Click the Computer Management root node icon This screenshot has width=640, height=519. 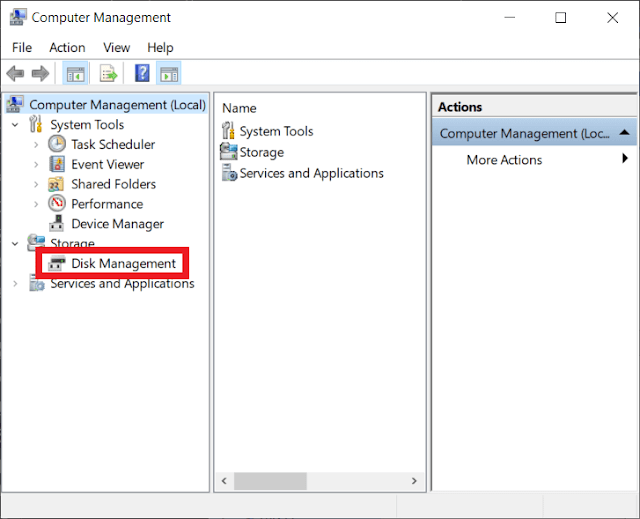16,104
